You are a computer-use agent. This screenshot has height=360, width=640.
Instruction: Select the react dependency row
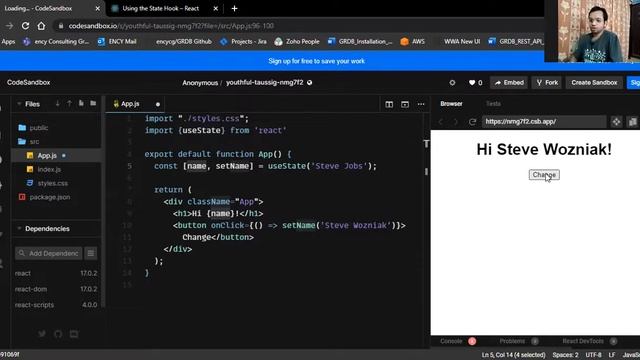click(x=56, y=273)
